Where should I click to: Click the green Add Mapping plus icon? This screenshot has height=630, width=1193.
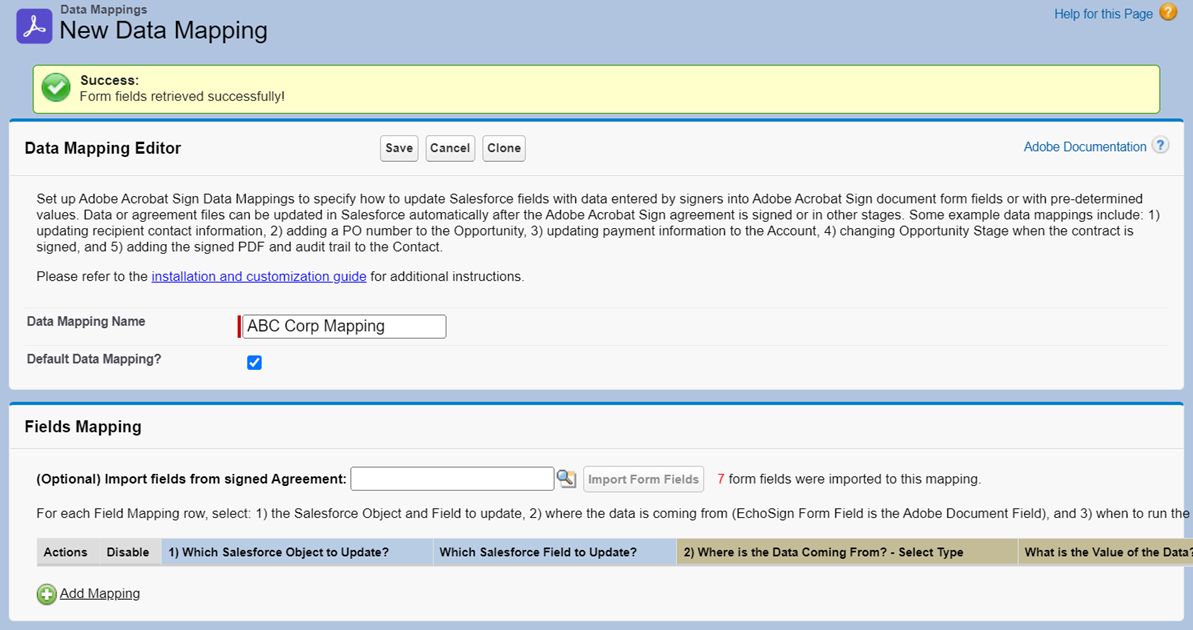[46, 594]
